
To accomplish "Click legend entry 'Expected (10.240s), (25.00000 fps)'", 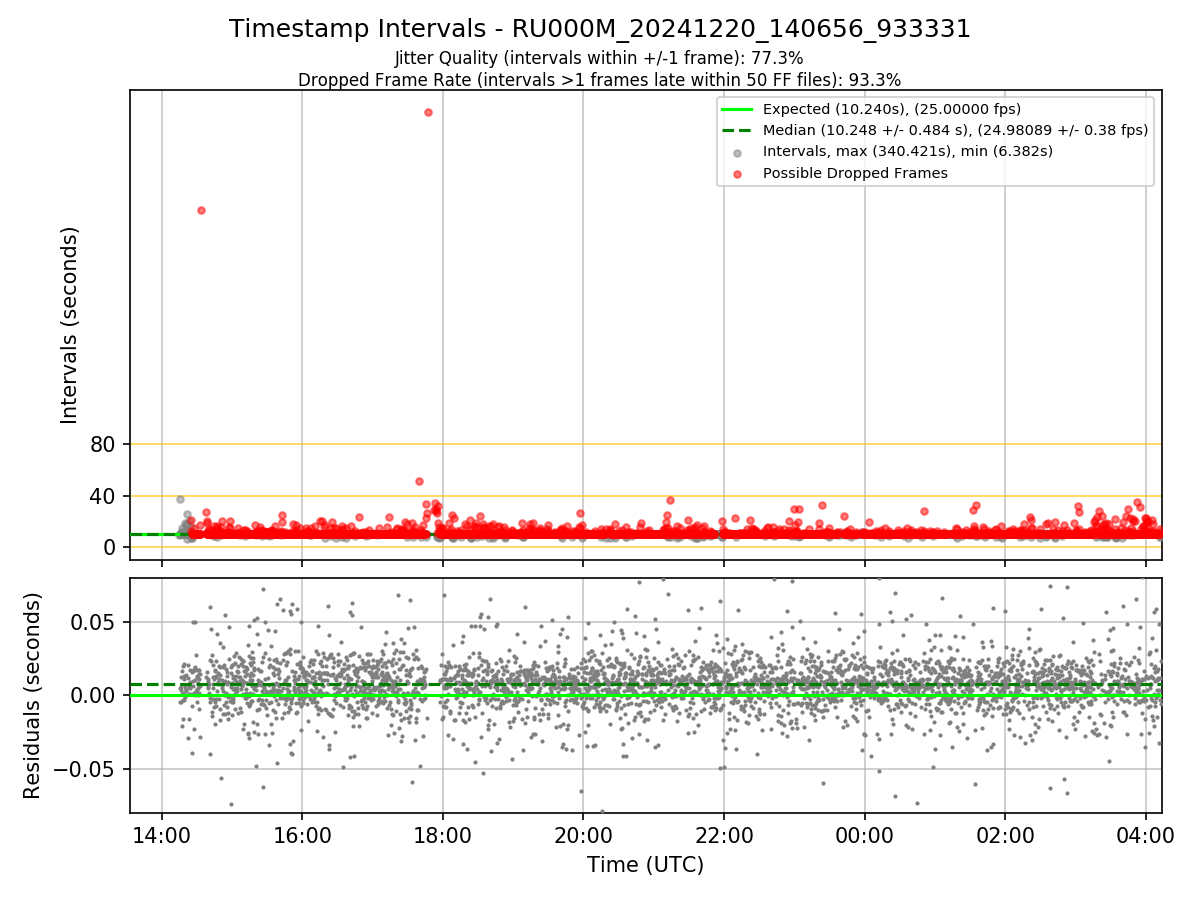I will (891, 109).
